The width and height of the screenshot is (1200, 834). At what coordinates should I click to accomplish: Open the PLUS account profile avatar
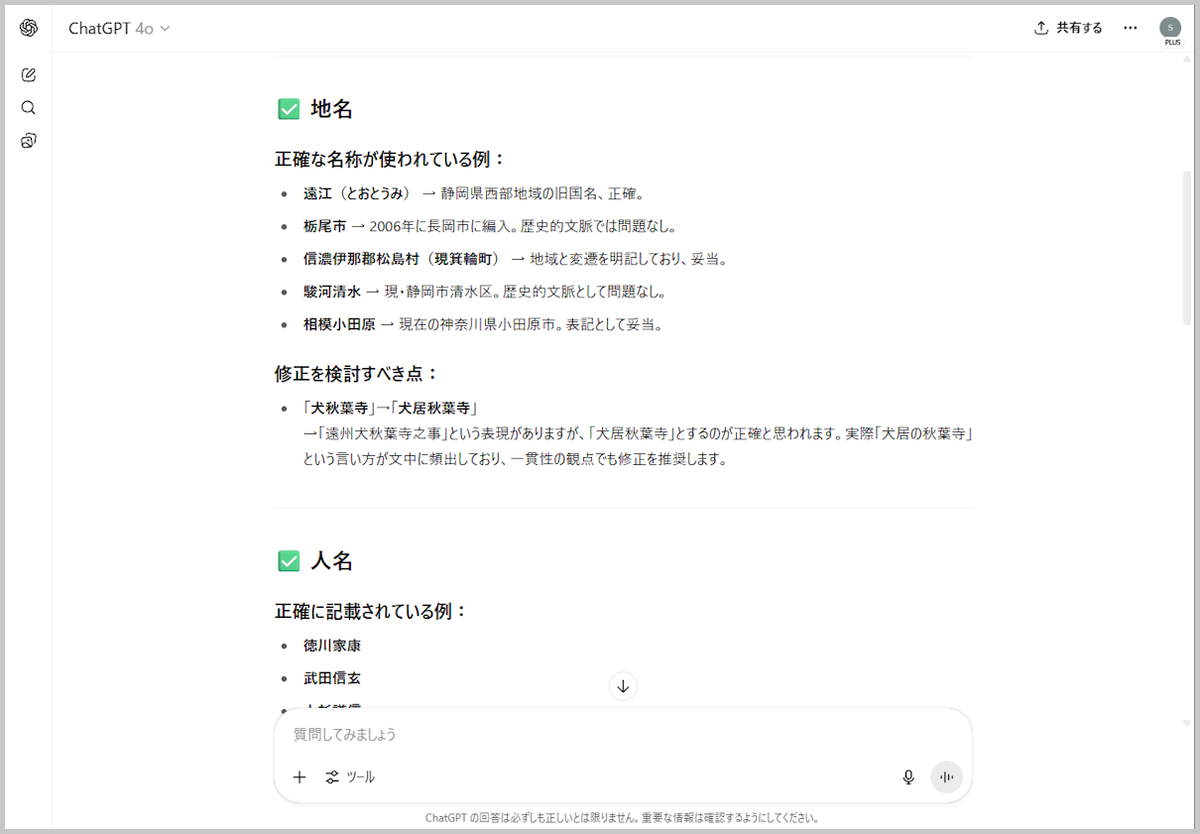point(1171,28)
